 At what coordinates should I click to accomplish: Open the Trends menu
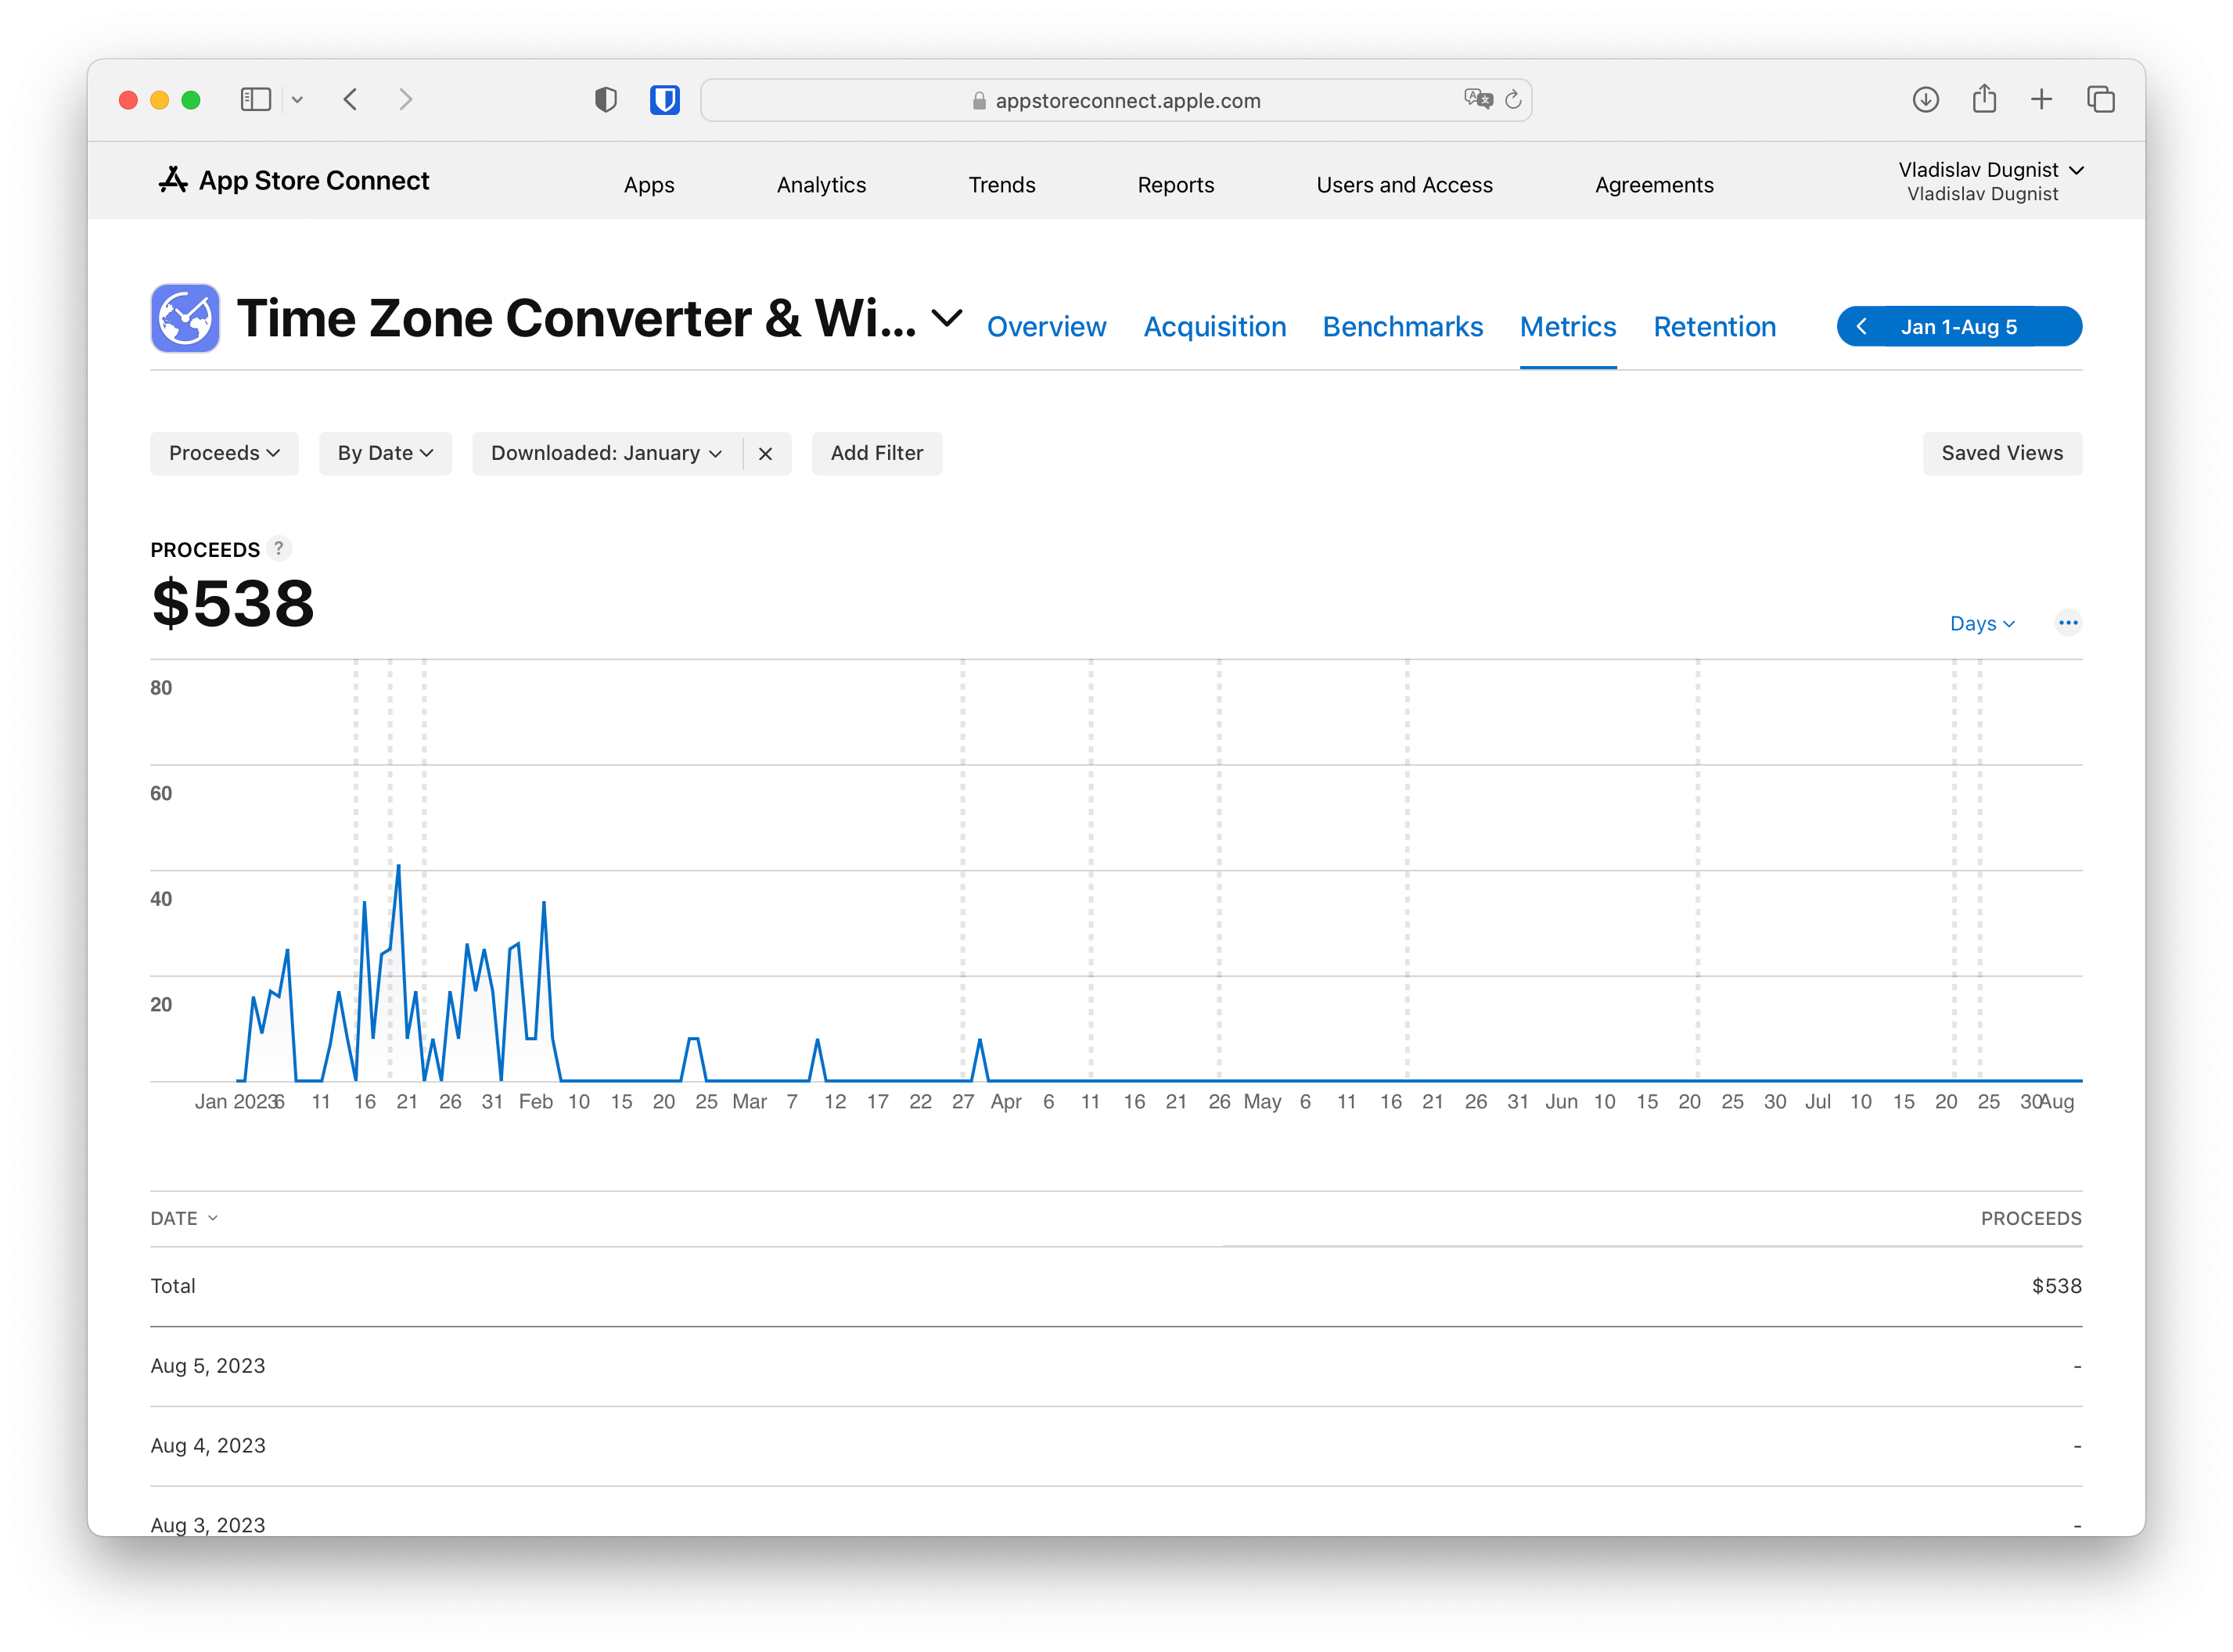click(x=1001, y=185)
